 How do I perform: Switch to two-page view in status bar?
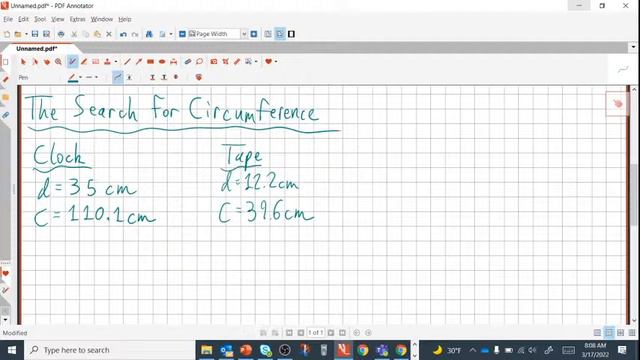click(620, 333)
